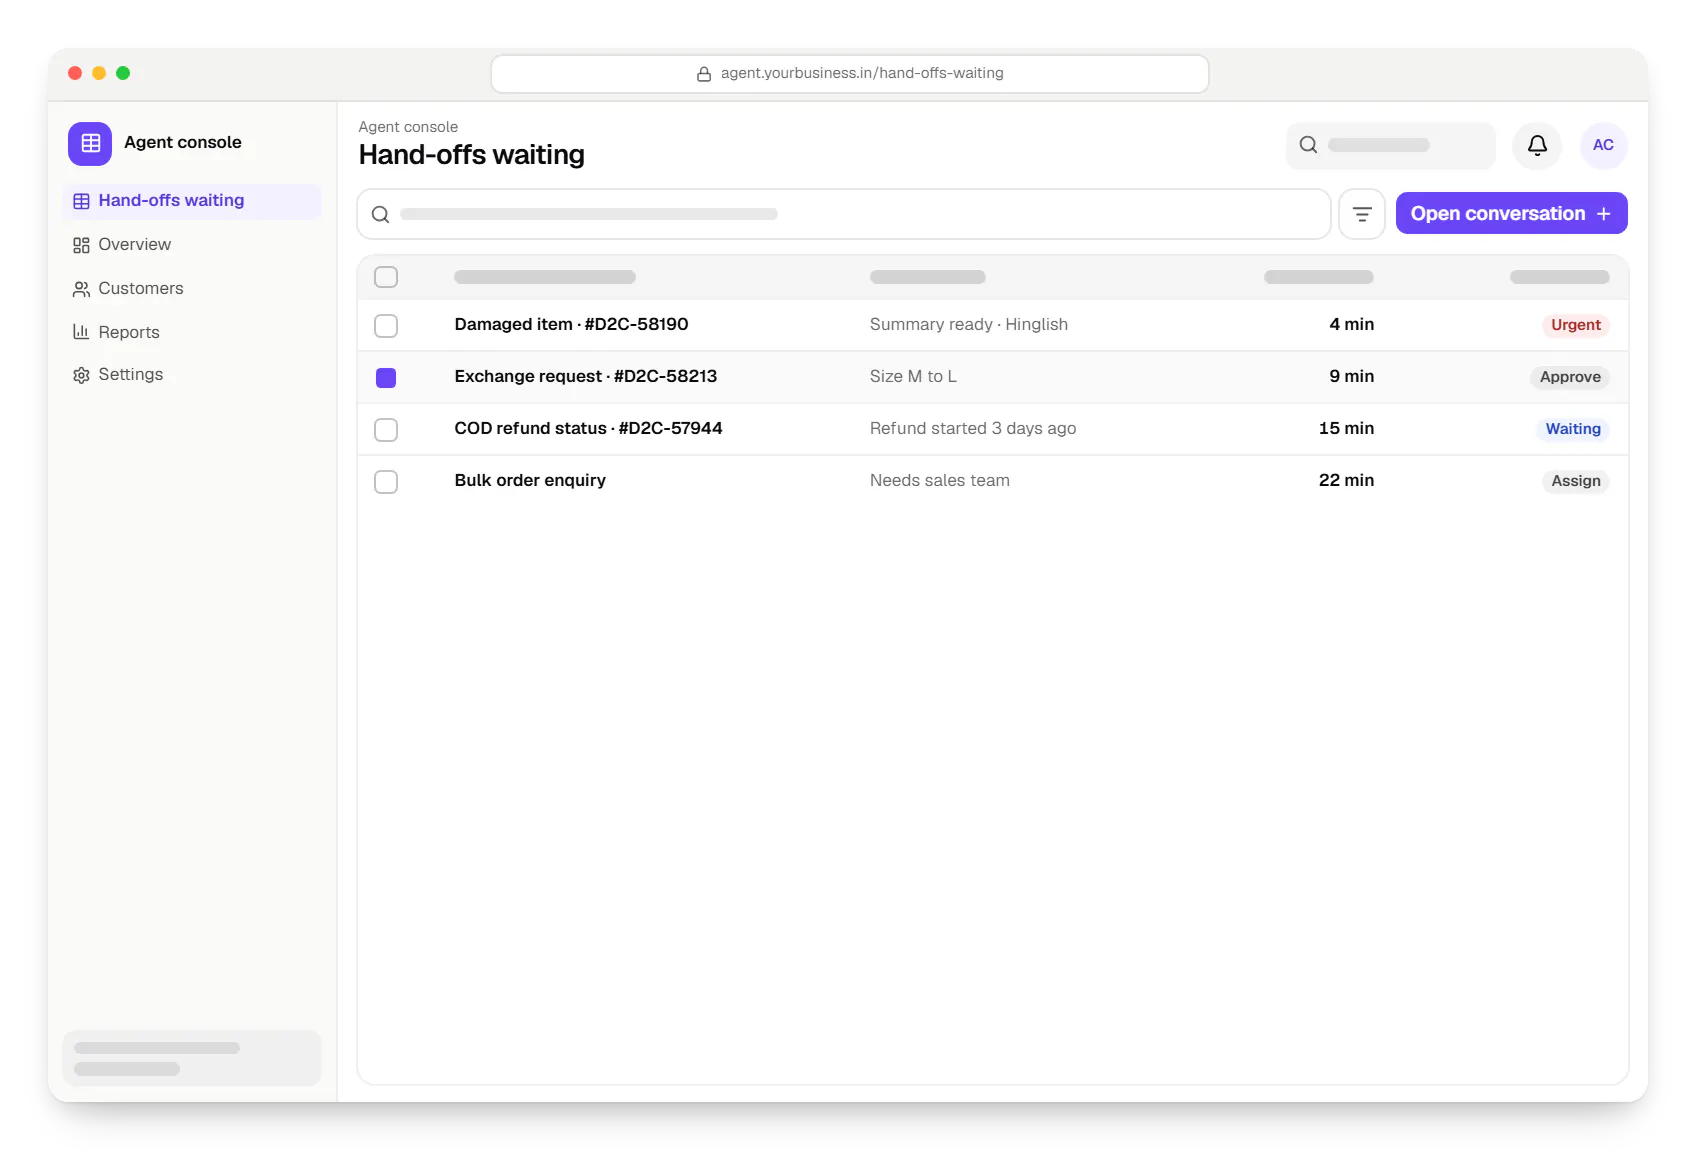1696x1150 pixels.
Task: Focus the top header search box
Action: (x=1390, y=146)
